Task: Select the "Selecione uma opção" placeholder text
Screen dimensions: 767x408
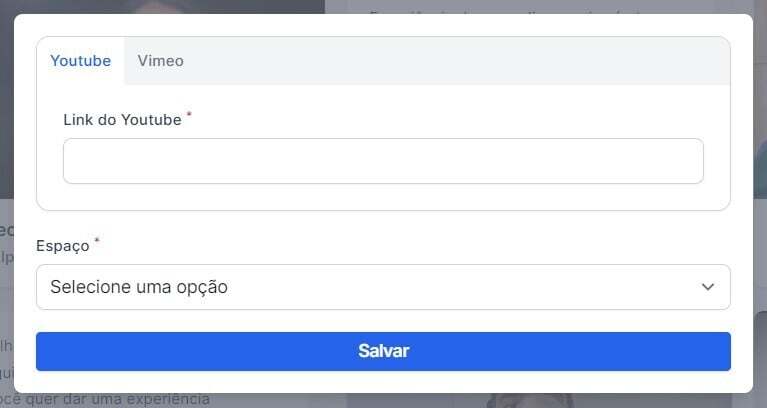Action: [139, 287]
